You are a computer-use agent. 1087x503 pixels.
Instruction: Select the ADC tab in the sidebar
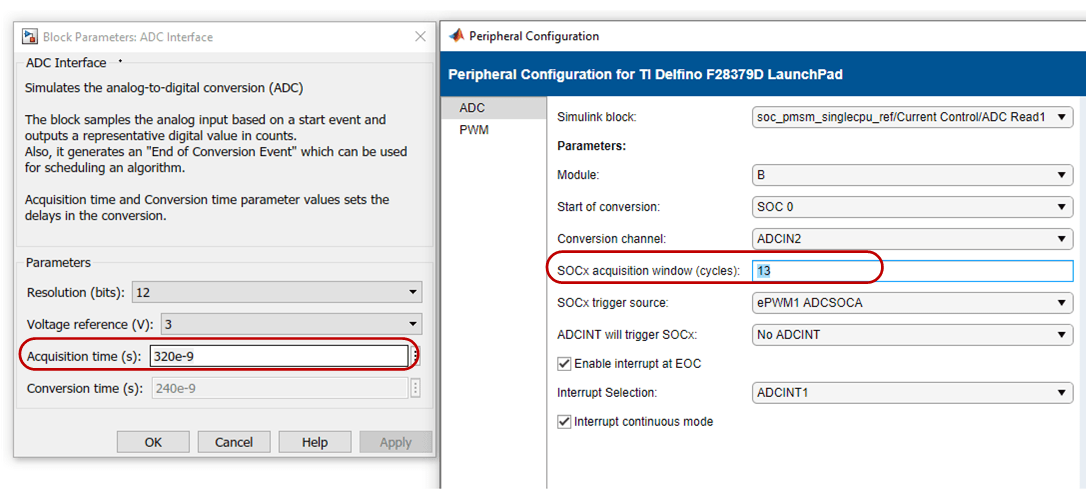(x=472, y=107)
